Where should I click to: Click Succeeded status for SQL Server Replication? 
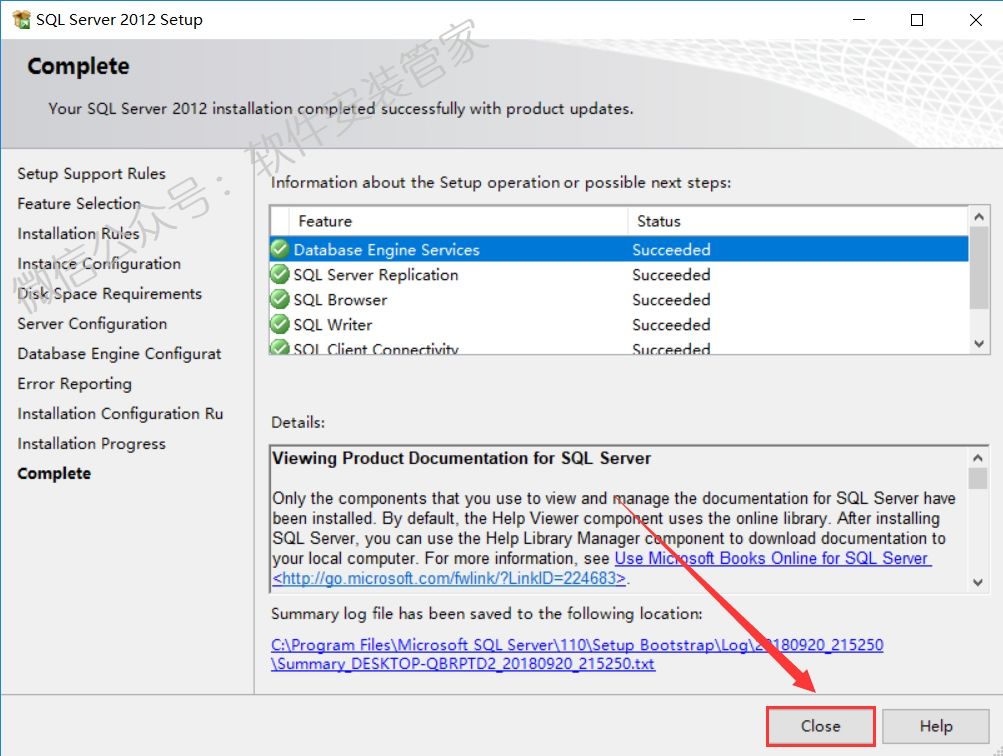[x=671, y=274]
